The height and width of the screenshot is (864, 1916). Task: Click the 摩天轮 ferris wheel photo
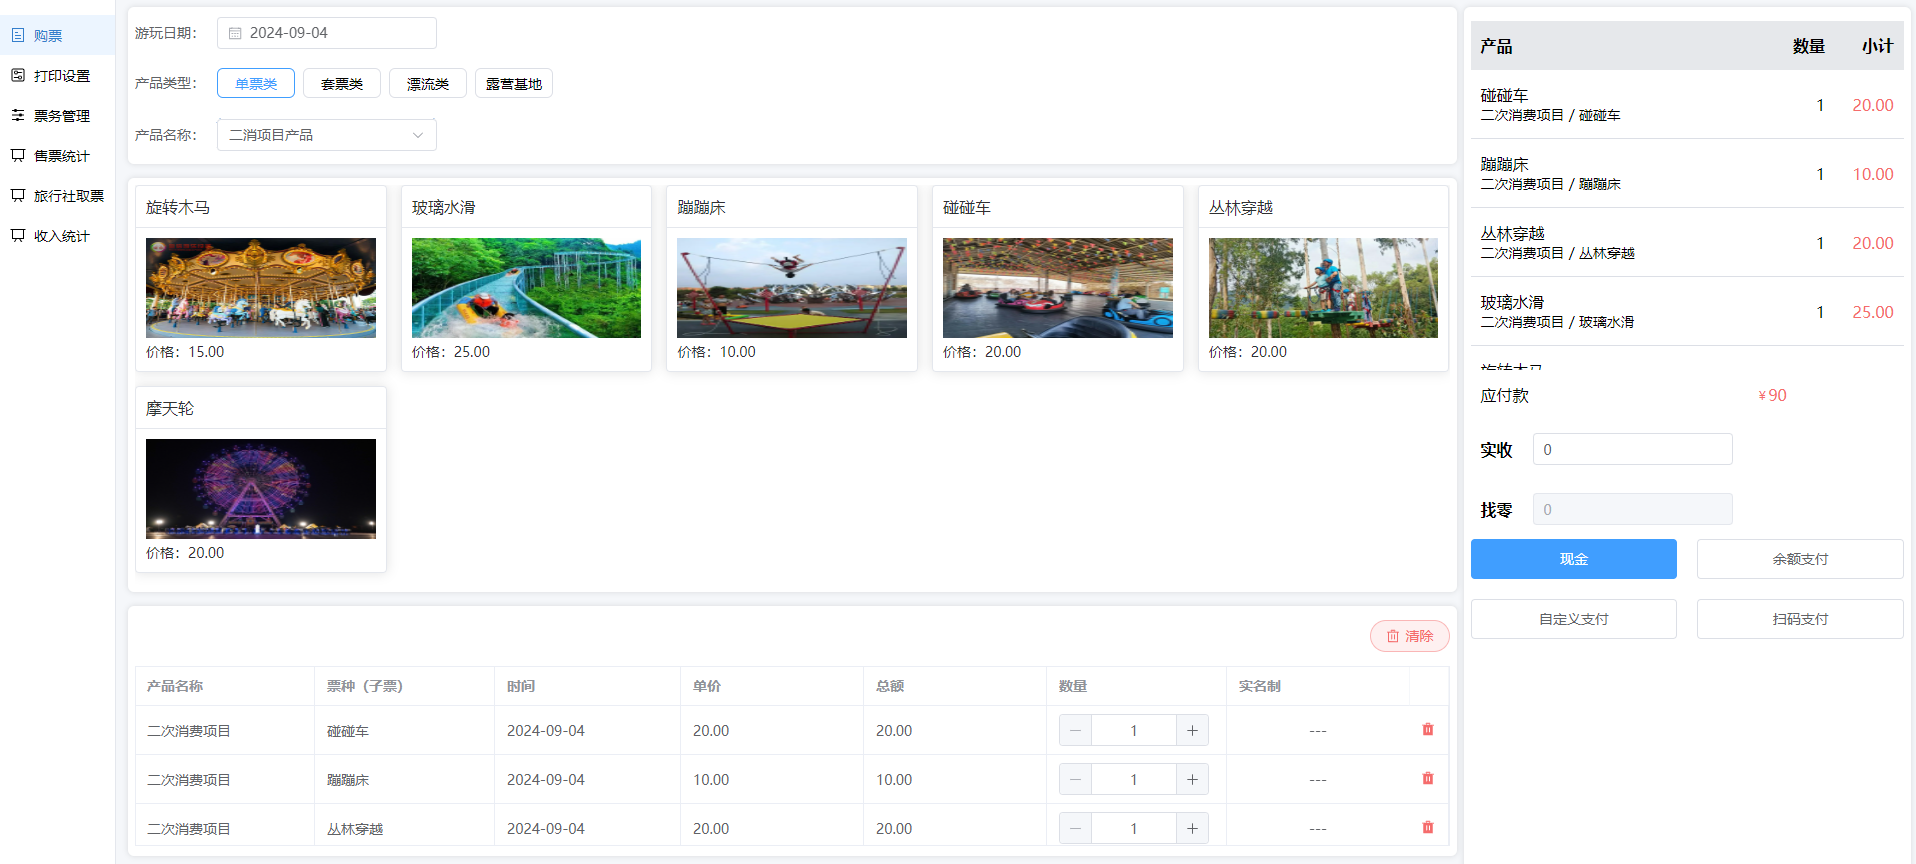pyautogui.click(x=261, y=489)
